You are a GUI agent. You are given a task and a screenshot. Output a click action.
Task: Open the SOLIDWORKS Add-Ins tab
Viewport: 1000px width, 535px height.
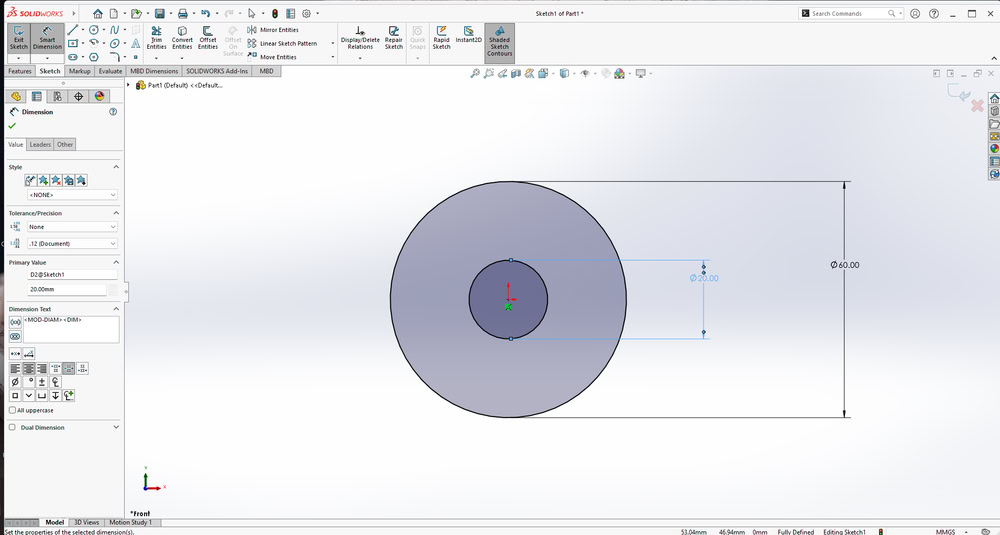coord(217,71)
